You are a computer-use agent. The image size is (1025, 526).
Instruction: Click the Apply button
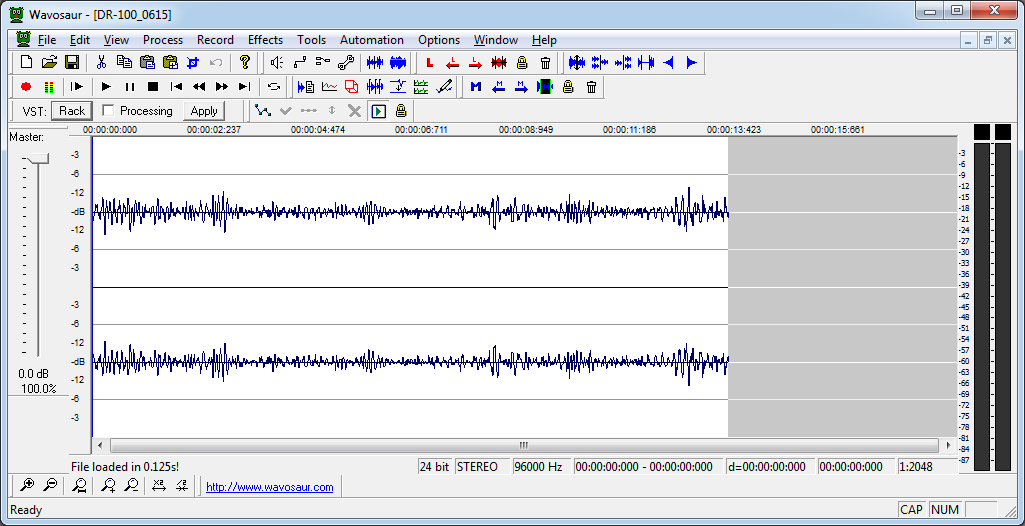pyautogui.click(x=204, y=111)
